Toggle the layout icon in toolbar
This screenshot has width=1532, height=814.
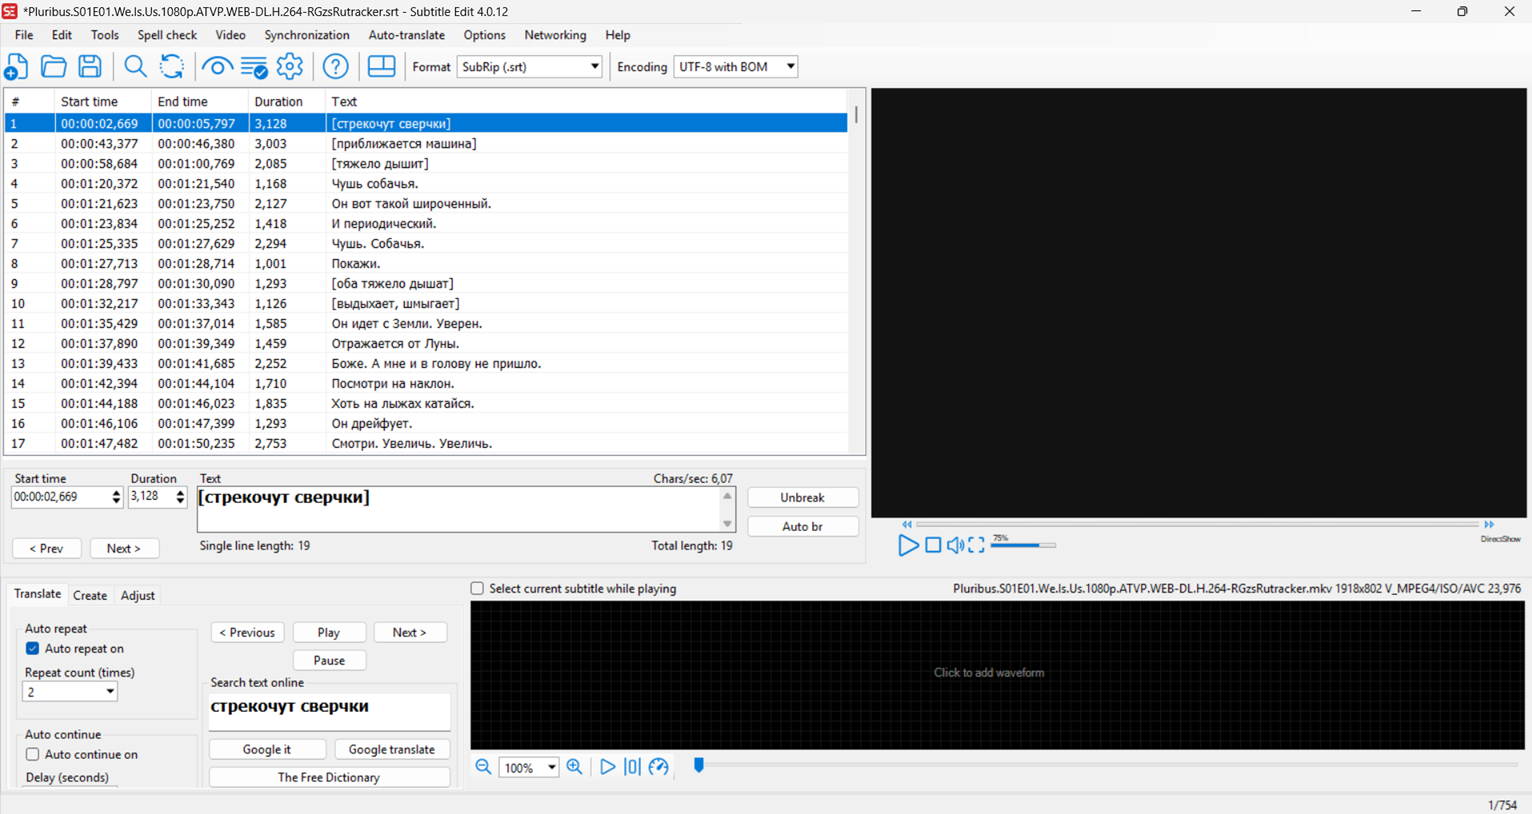click(381, 67)
